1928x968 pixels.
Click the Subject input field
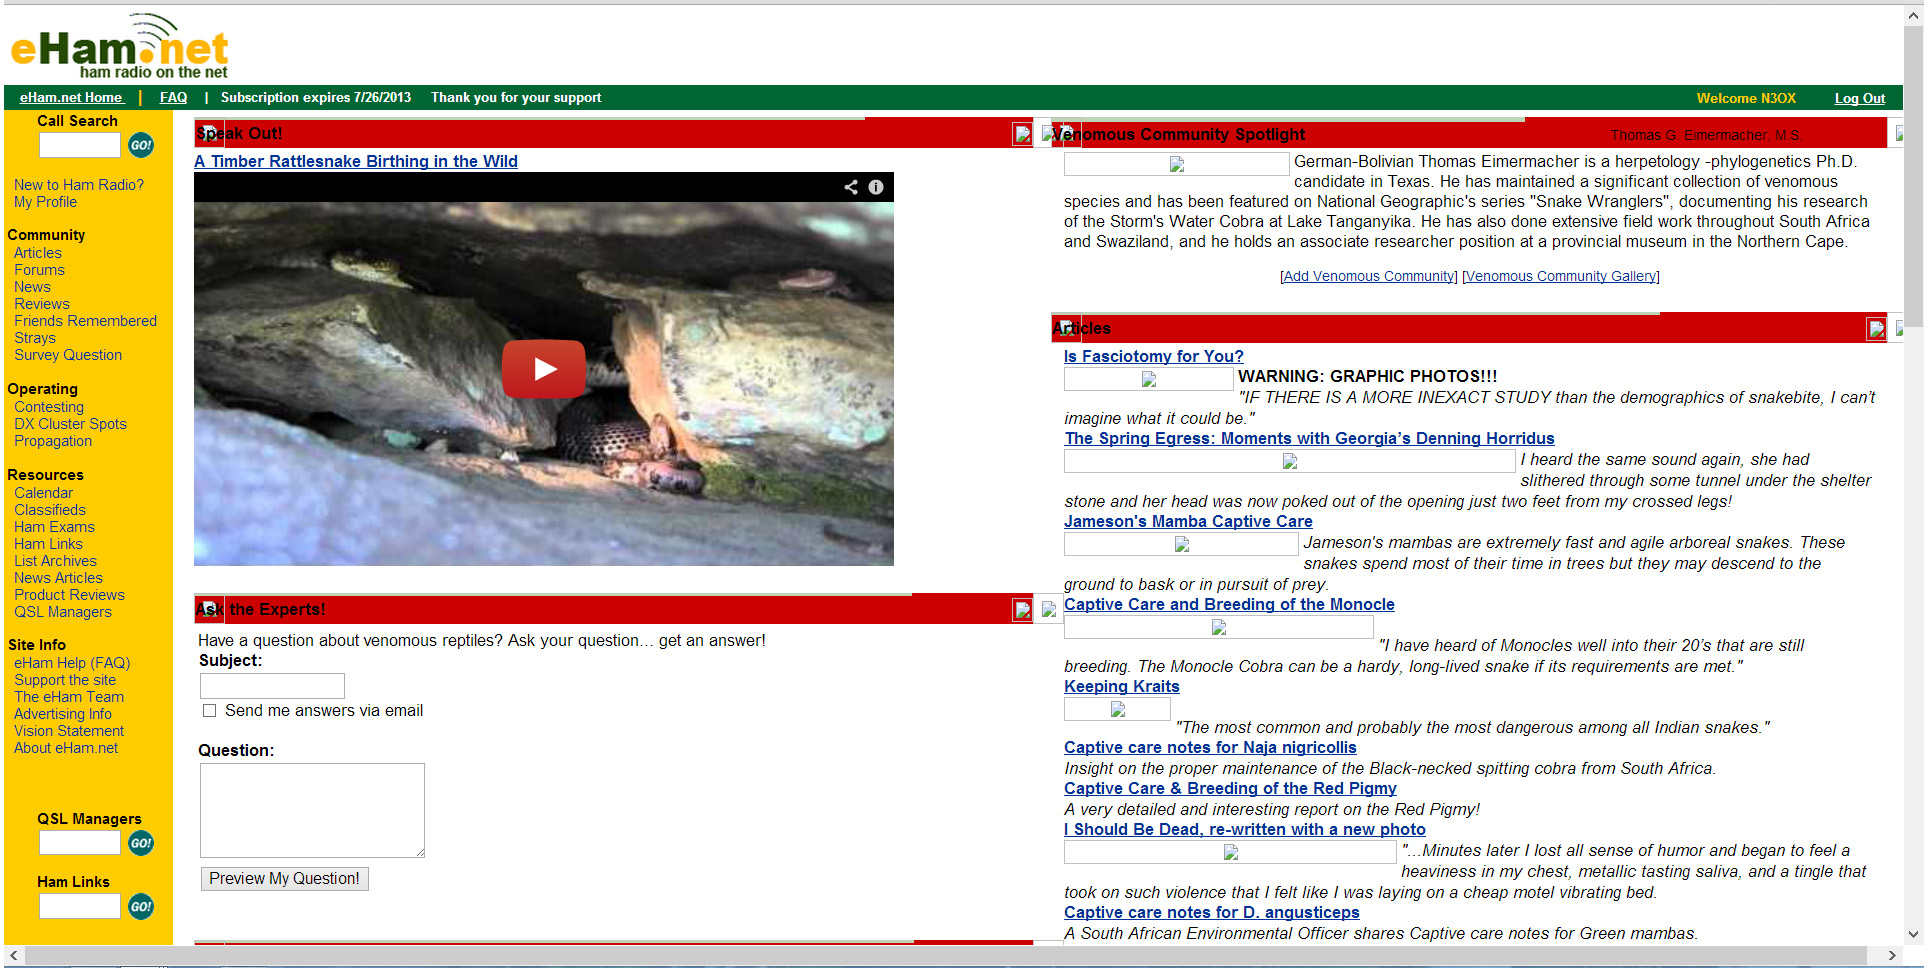coord(272,686)
